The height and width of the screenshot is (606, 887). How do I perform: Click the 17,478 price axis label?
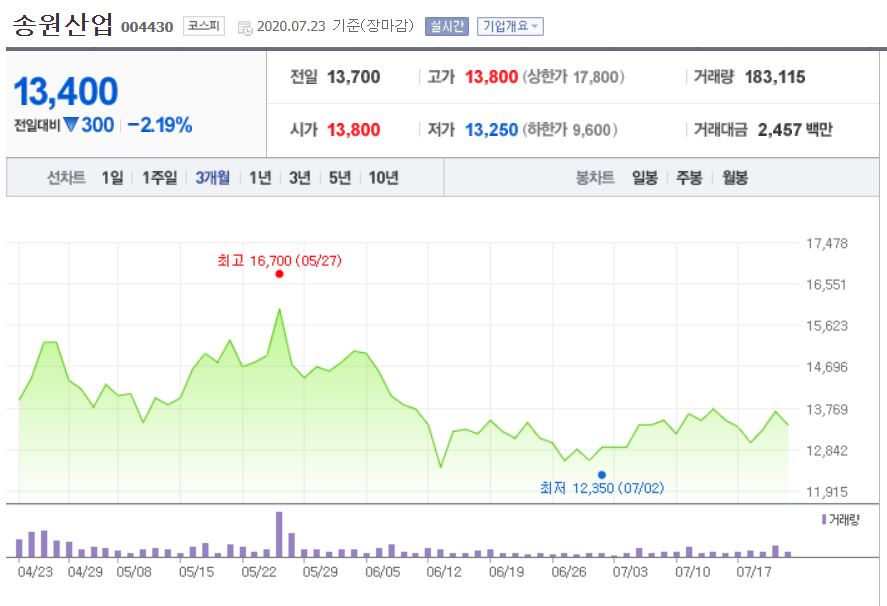(827, 243)
